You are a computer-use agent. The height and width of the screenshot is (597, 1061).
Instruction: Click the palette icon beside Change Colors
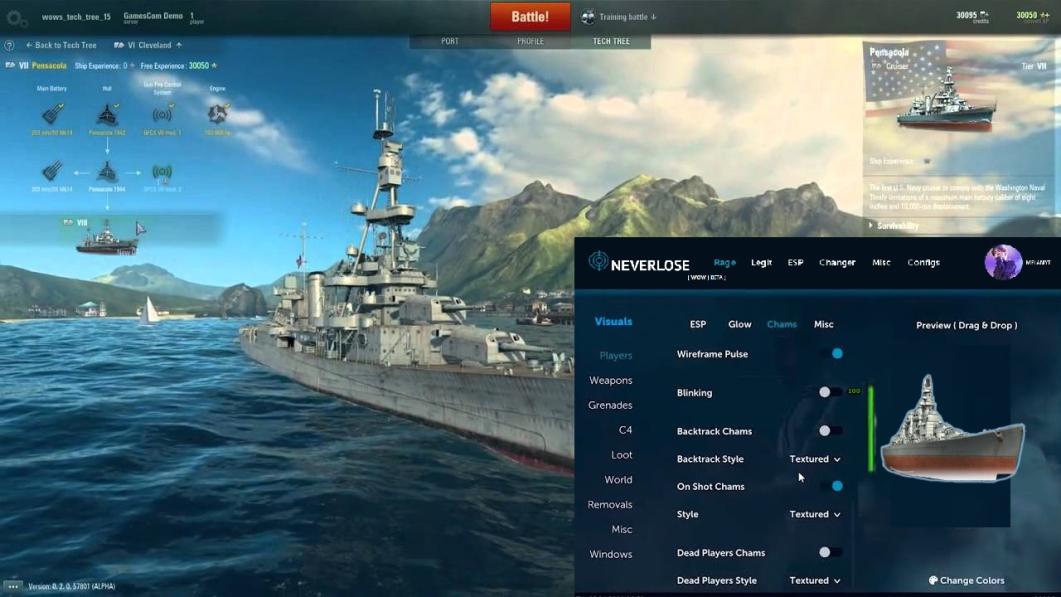pos(933,580)
